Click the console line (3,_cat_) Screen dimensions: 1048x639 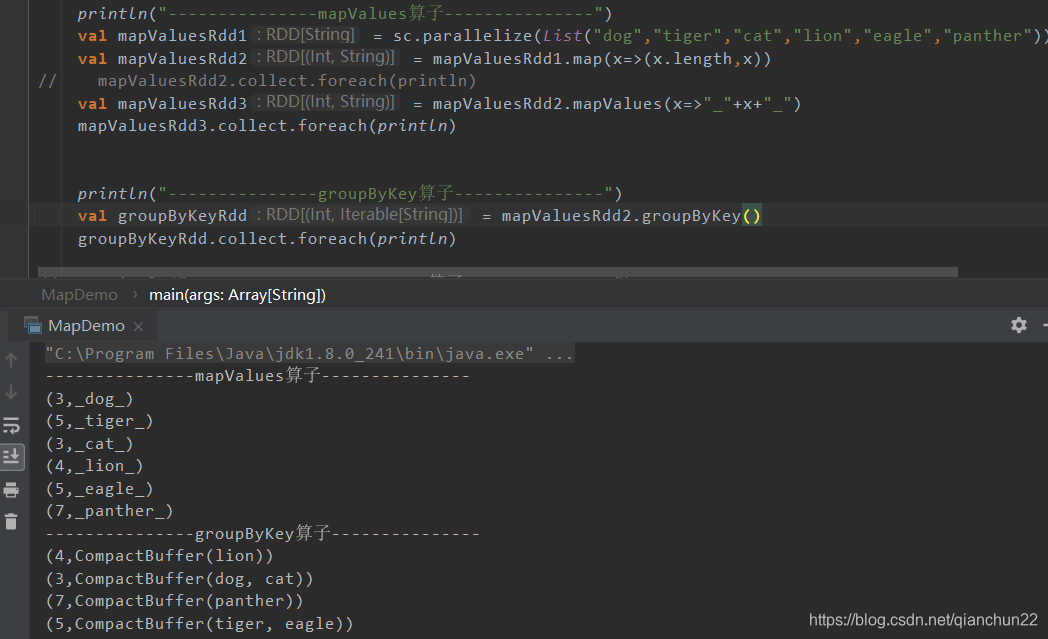[x=90, y=444]
